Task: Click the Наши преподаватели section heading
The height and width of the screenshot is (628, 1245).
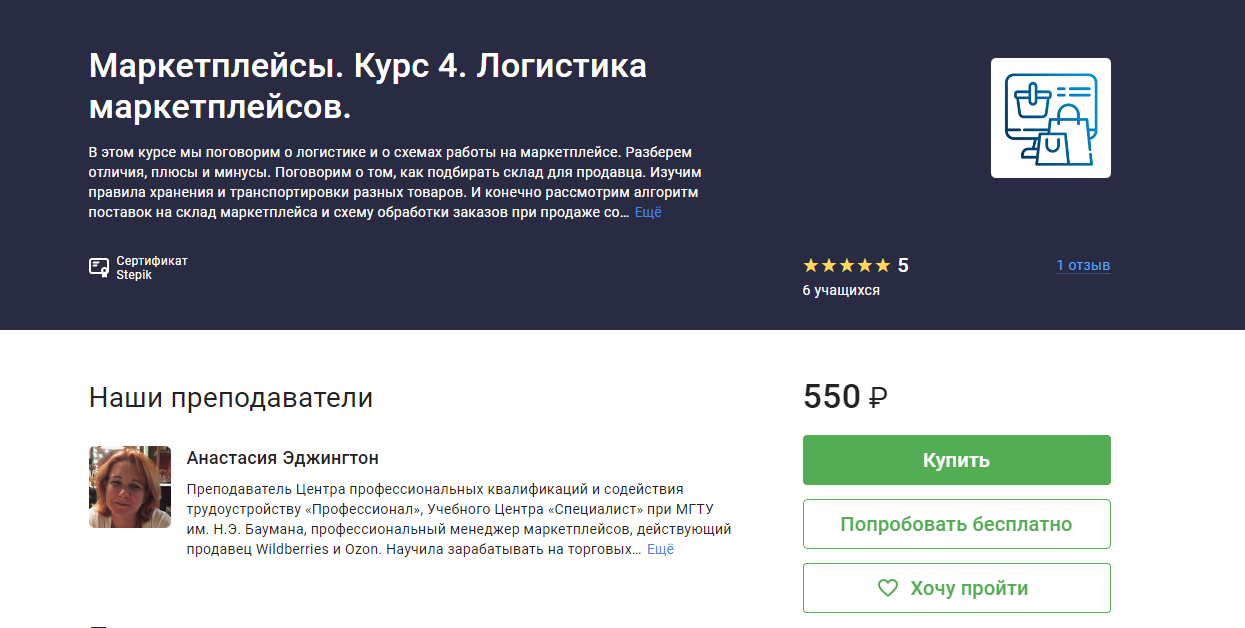Action: (x=230, y=398)
